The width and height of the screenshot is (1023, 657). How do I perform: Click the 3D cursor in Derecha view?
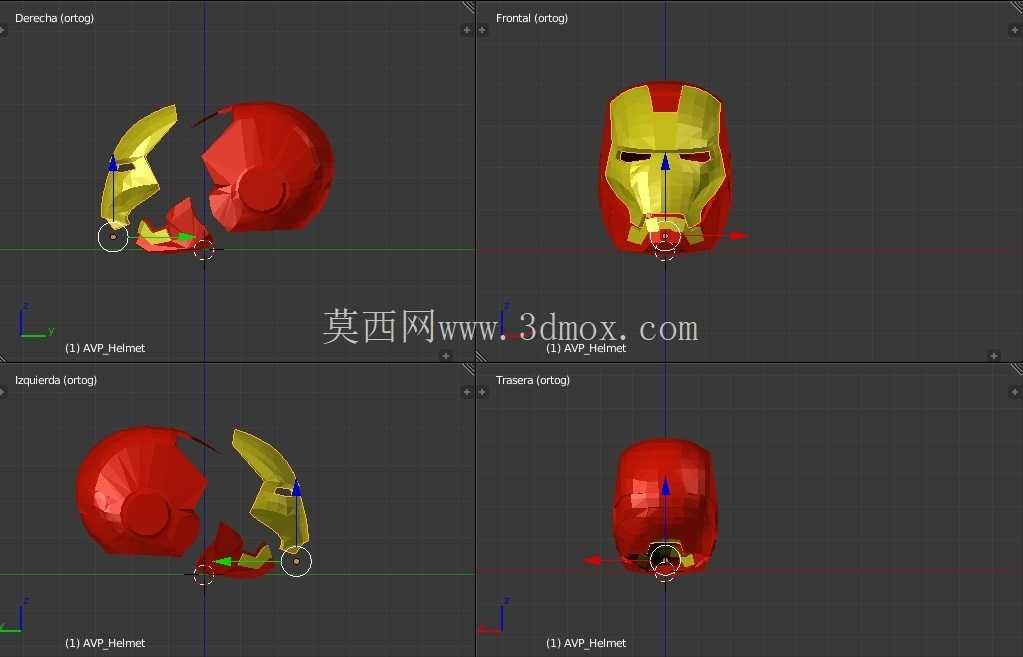pyautogui.click(x=204, y=249)
